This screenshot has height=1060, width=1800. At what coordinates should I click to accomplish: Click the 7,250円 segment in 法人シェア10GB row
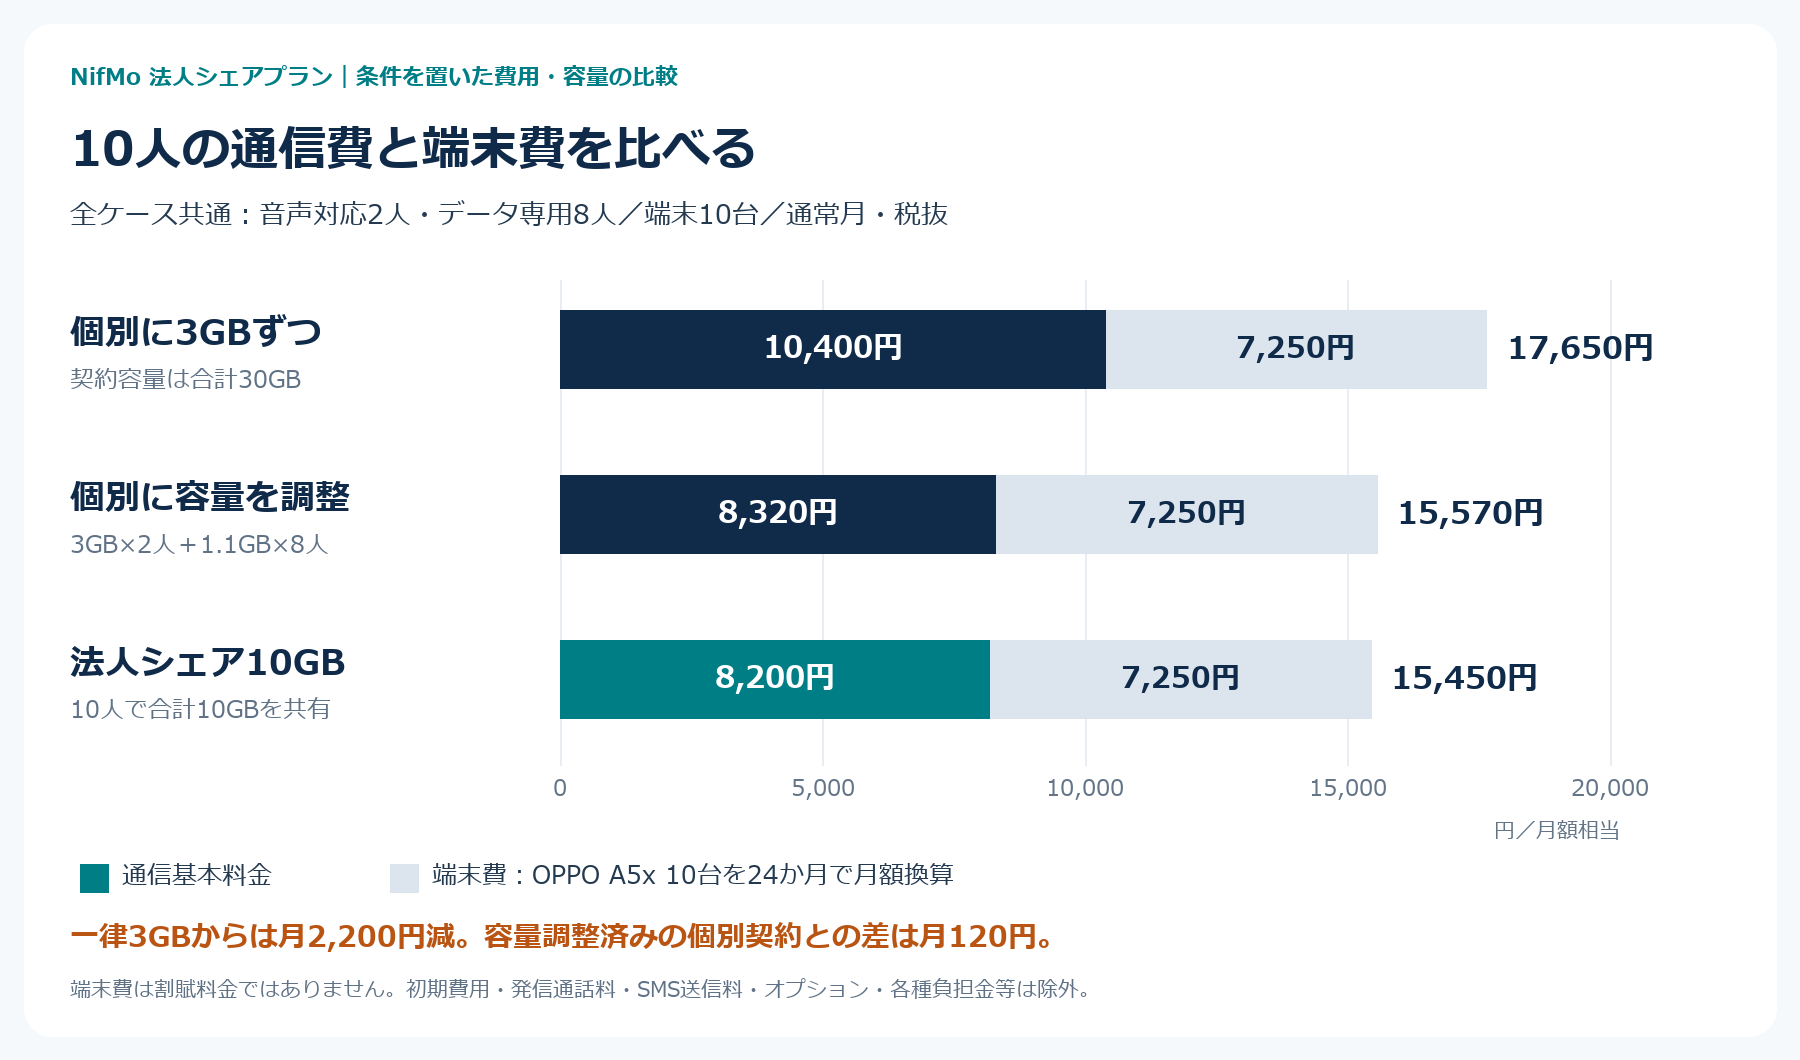point(1181,679)
